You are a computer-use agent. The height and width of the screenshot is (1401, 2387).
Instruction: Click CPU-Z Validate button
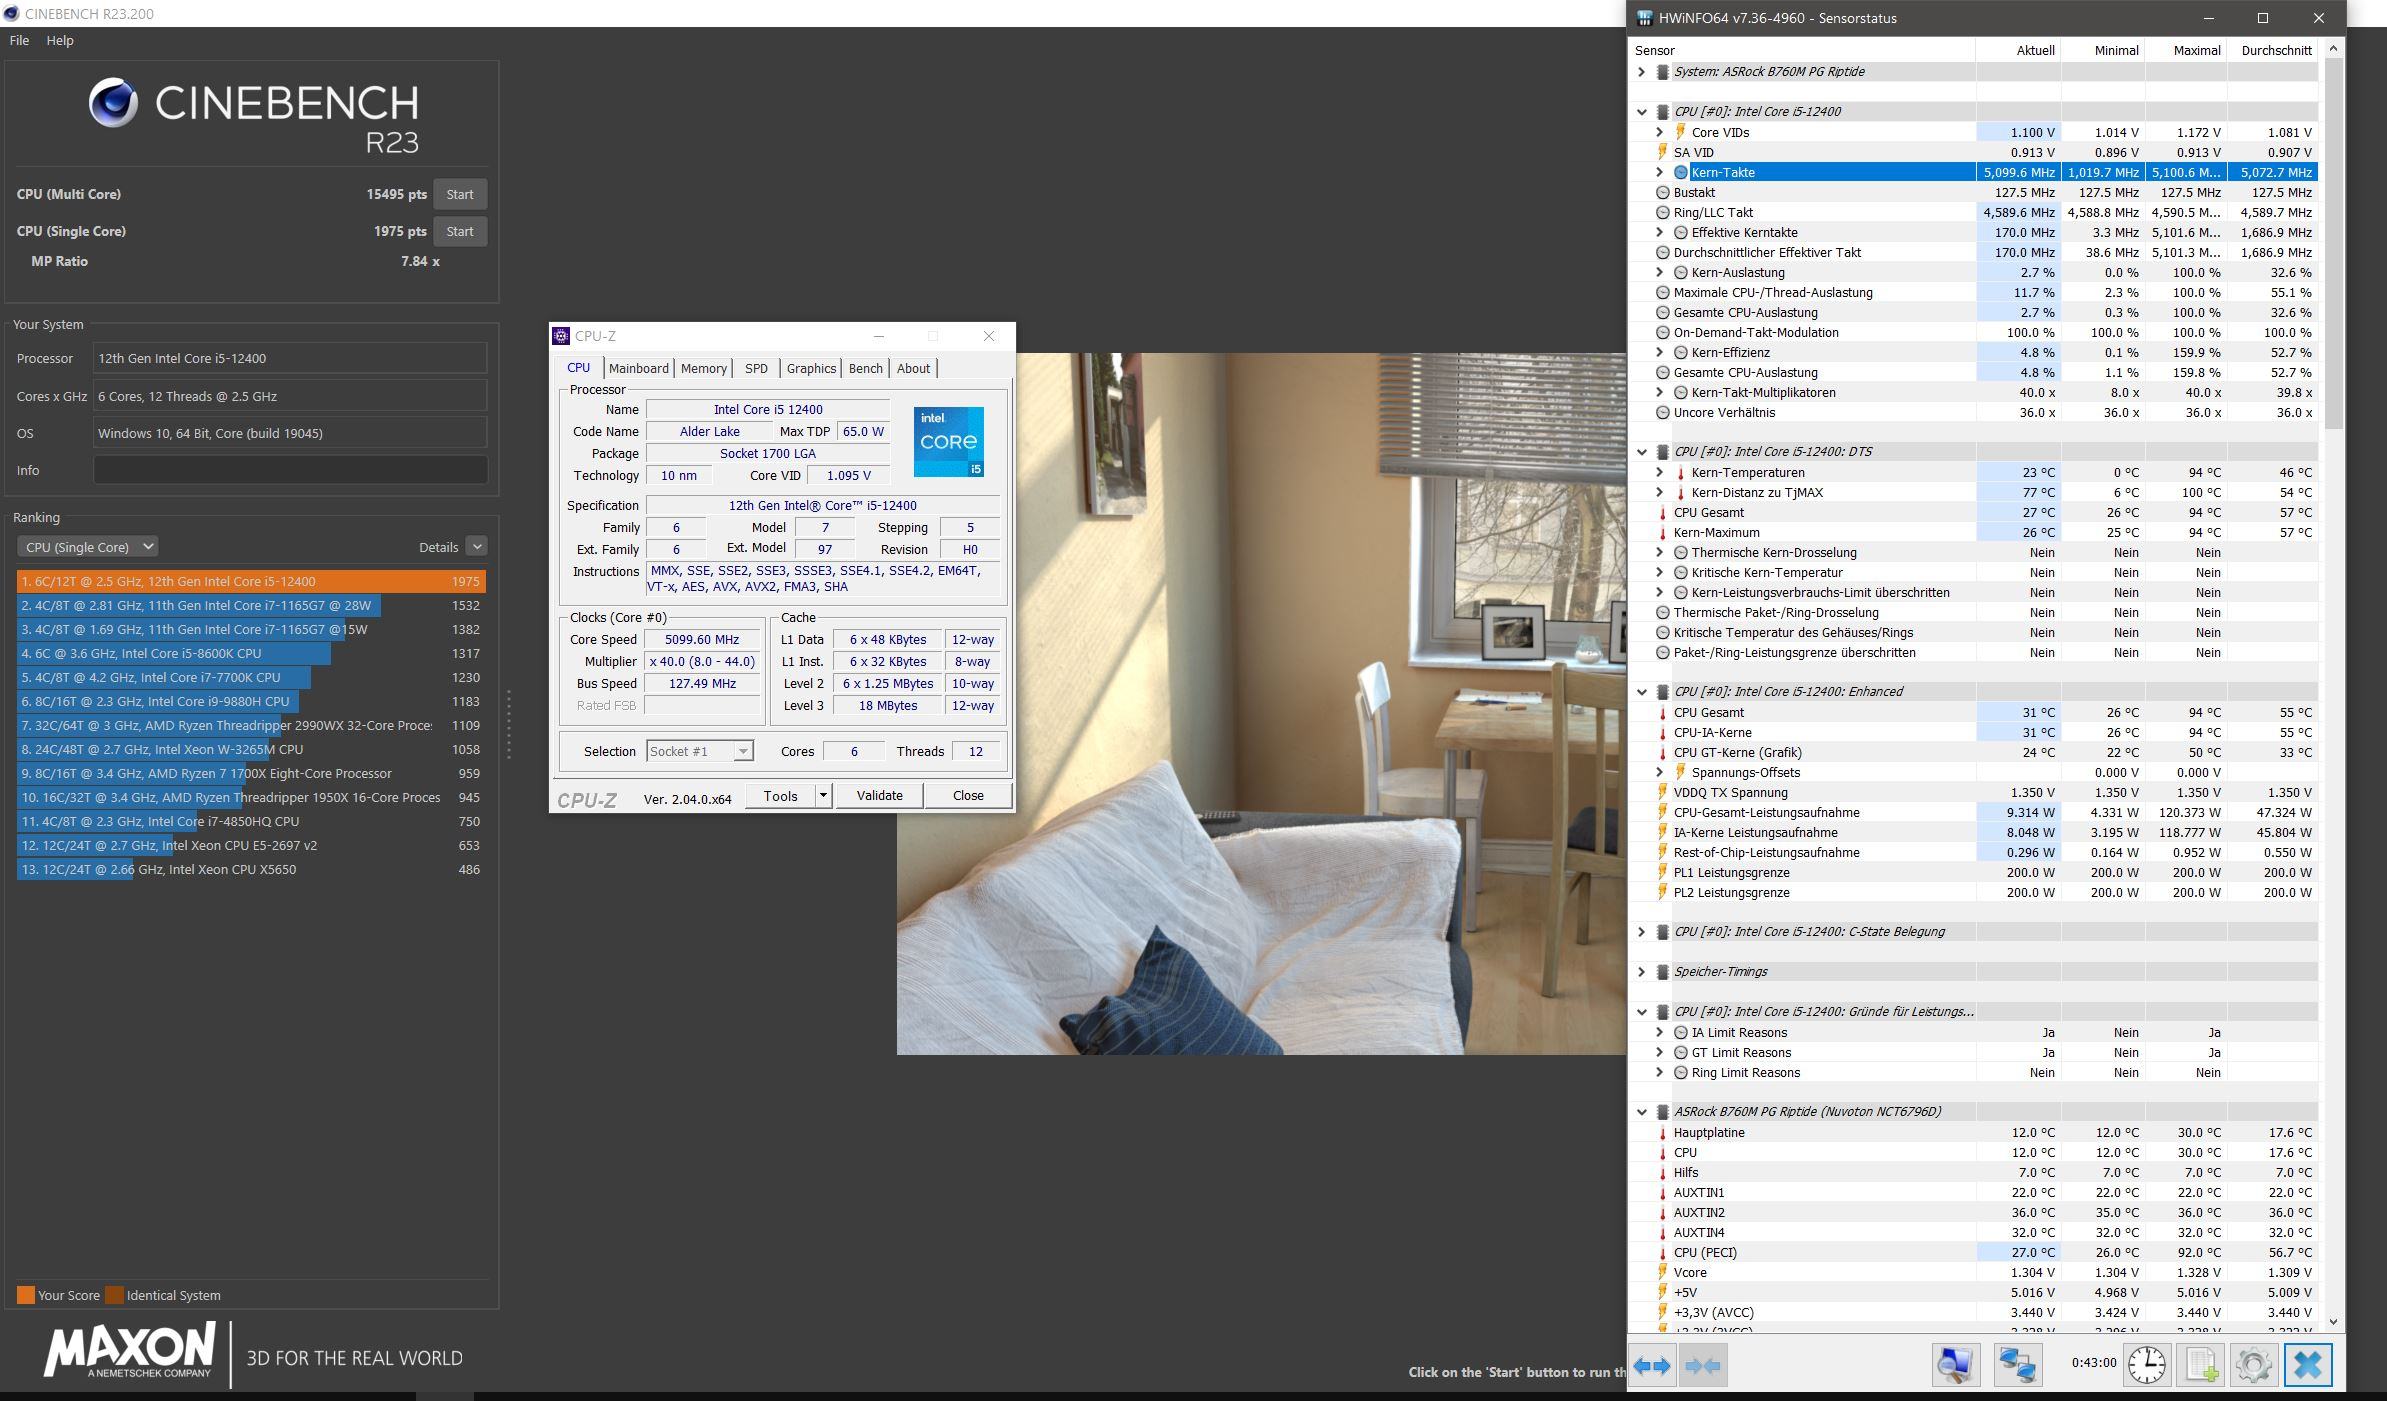tap(879, 796)
